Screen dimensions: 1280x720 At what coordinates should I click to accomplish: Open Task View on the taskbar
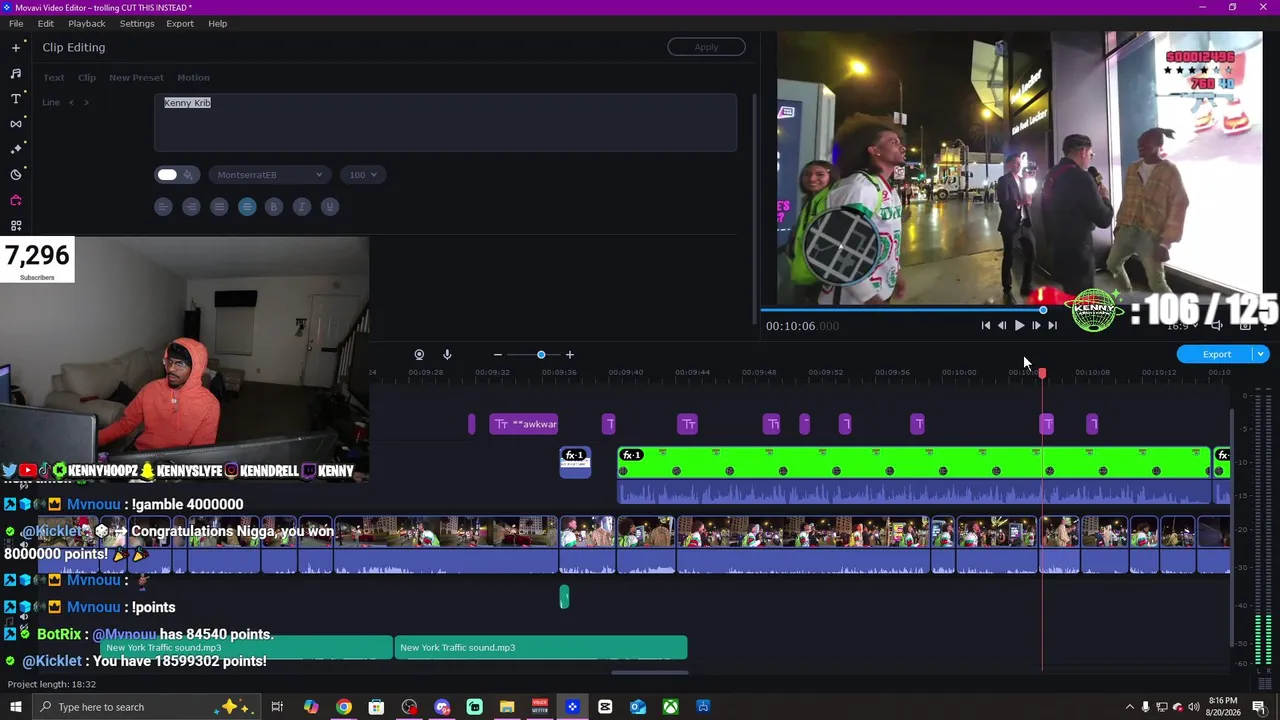tap(277, 707)
